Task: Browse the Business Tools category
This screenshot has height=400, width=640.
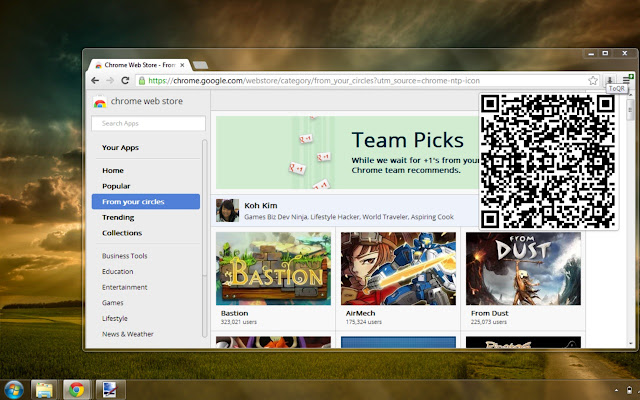Action: point(124,256)
